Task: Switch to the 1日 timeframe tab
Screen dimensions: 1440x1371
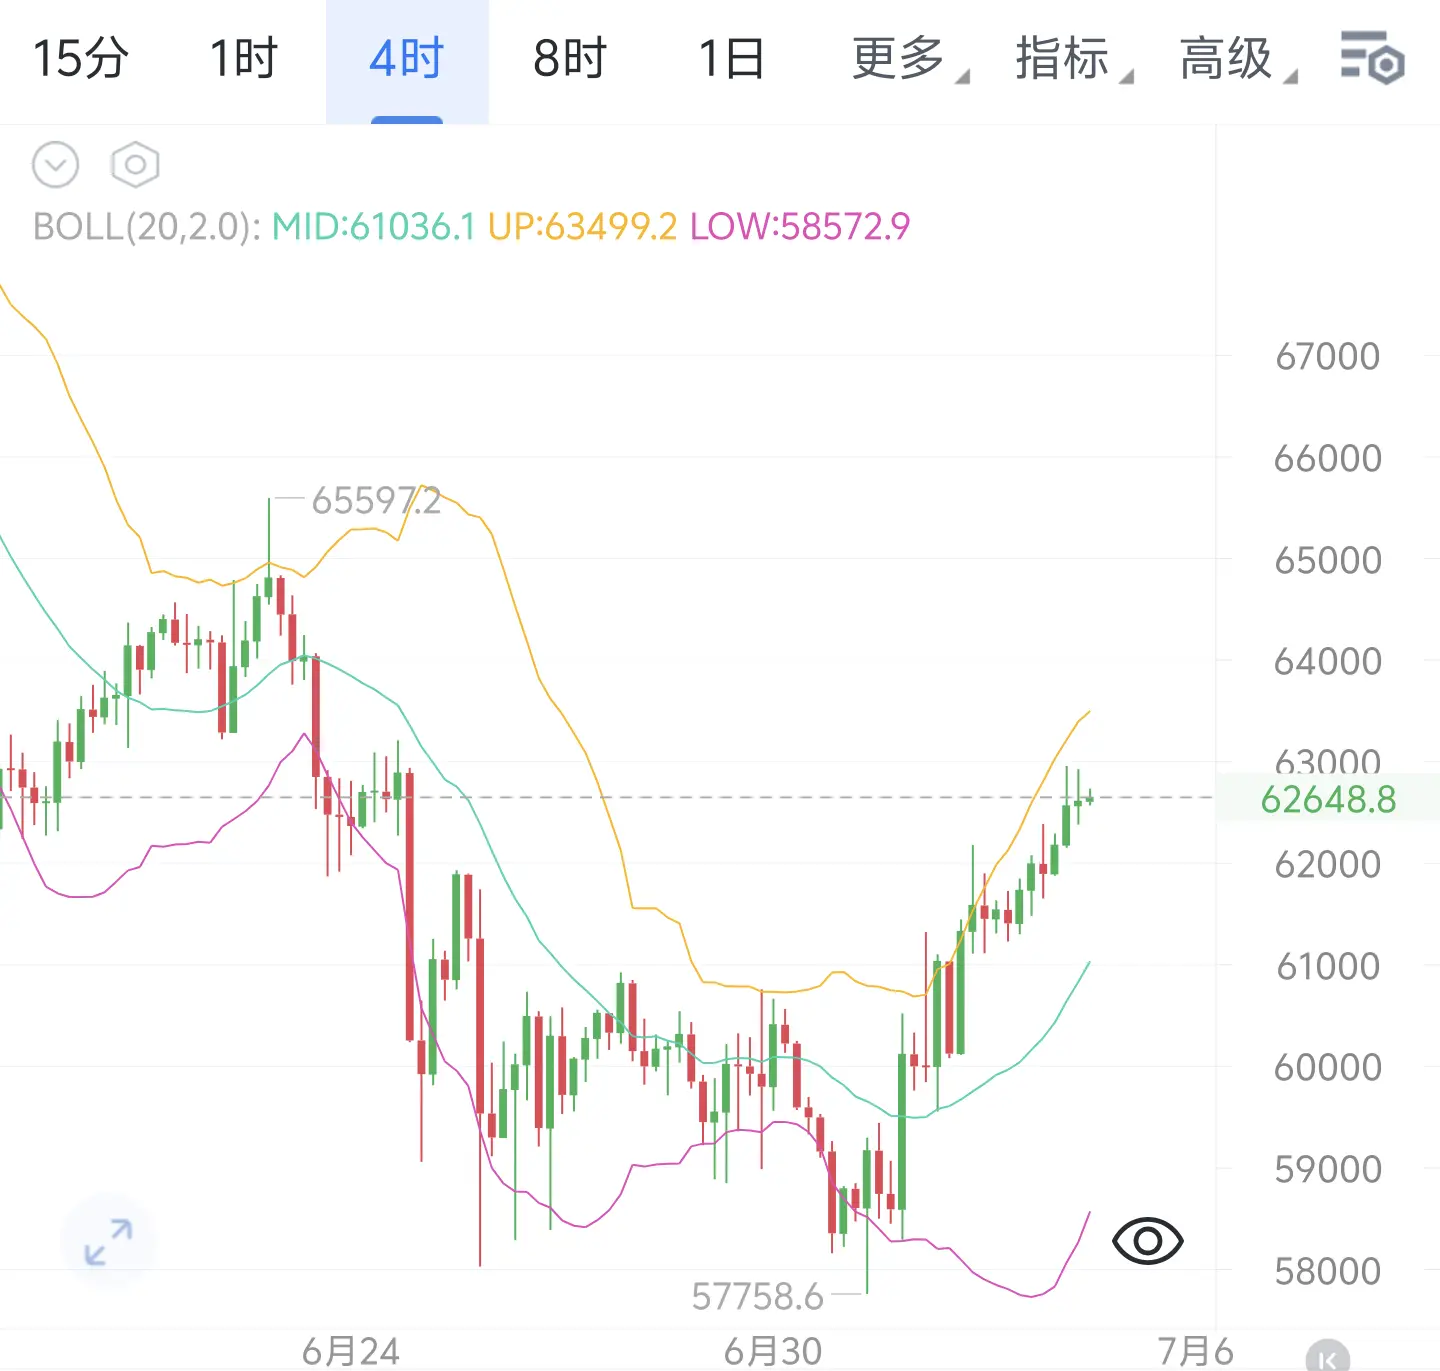Action: click(x=732, y=58)
